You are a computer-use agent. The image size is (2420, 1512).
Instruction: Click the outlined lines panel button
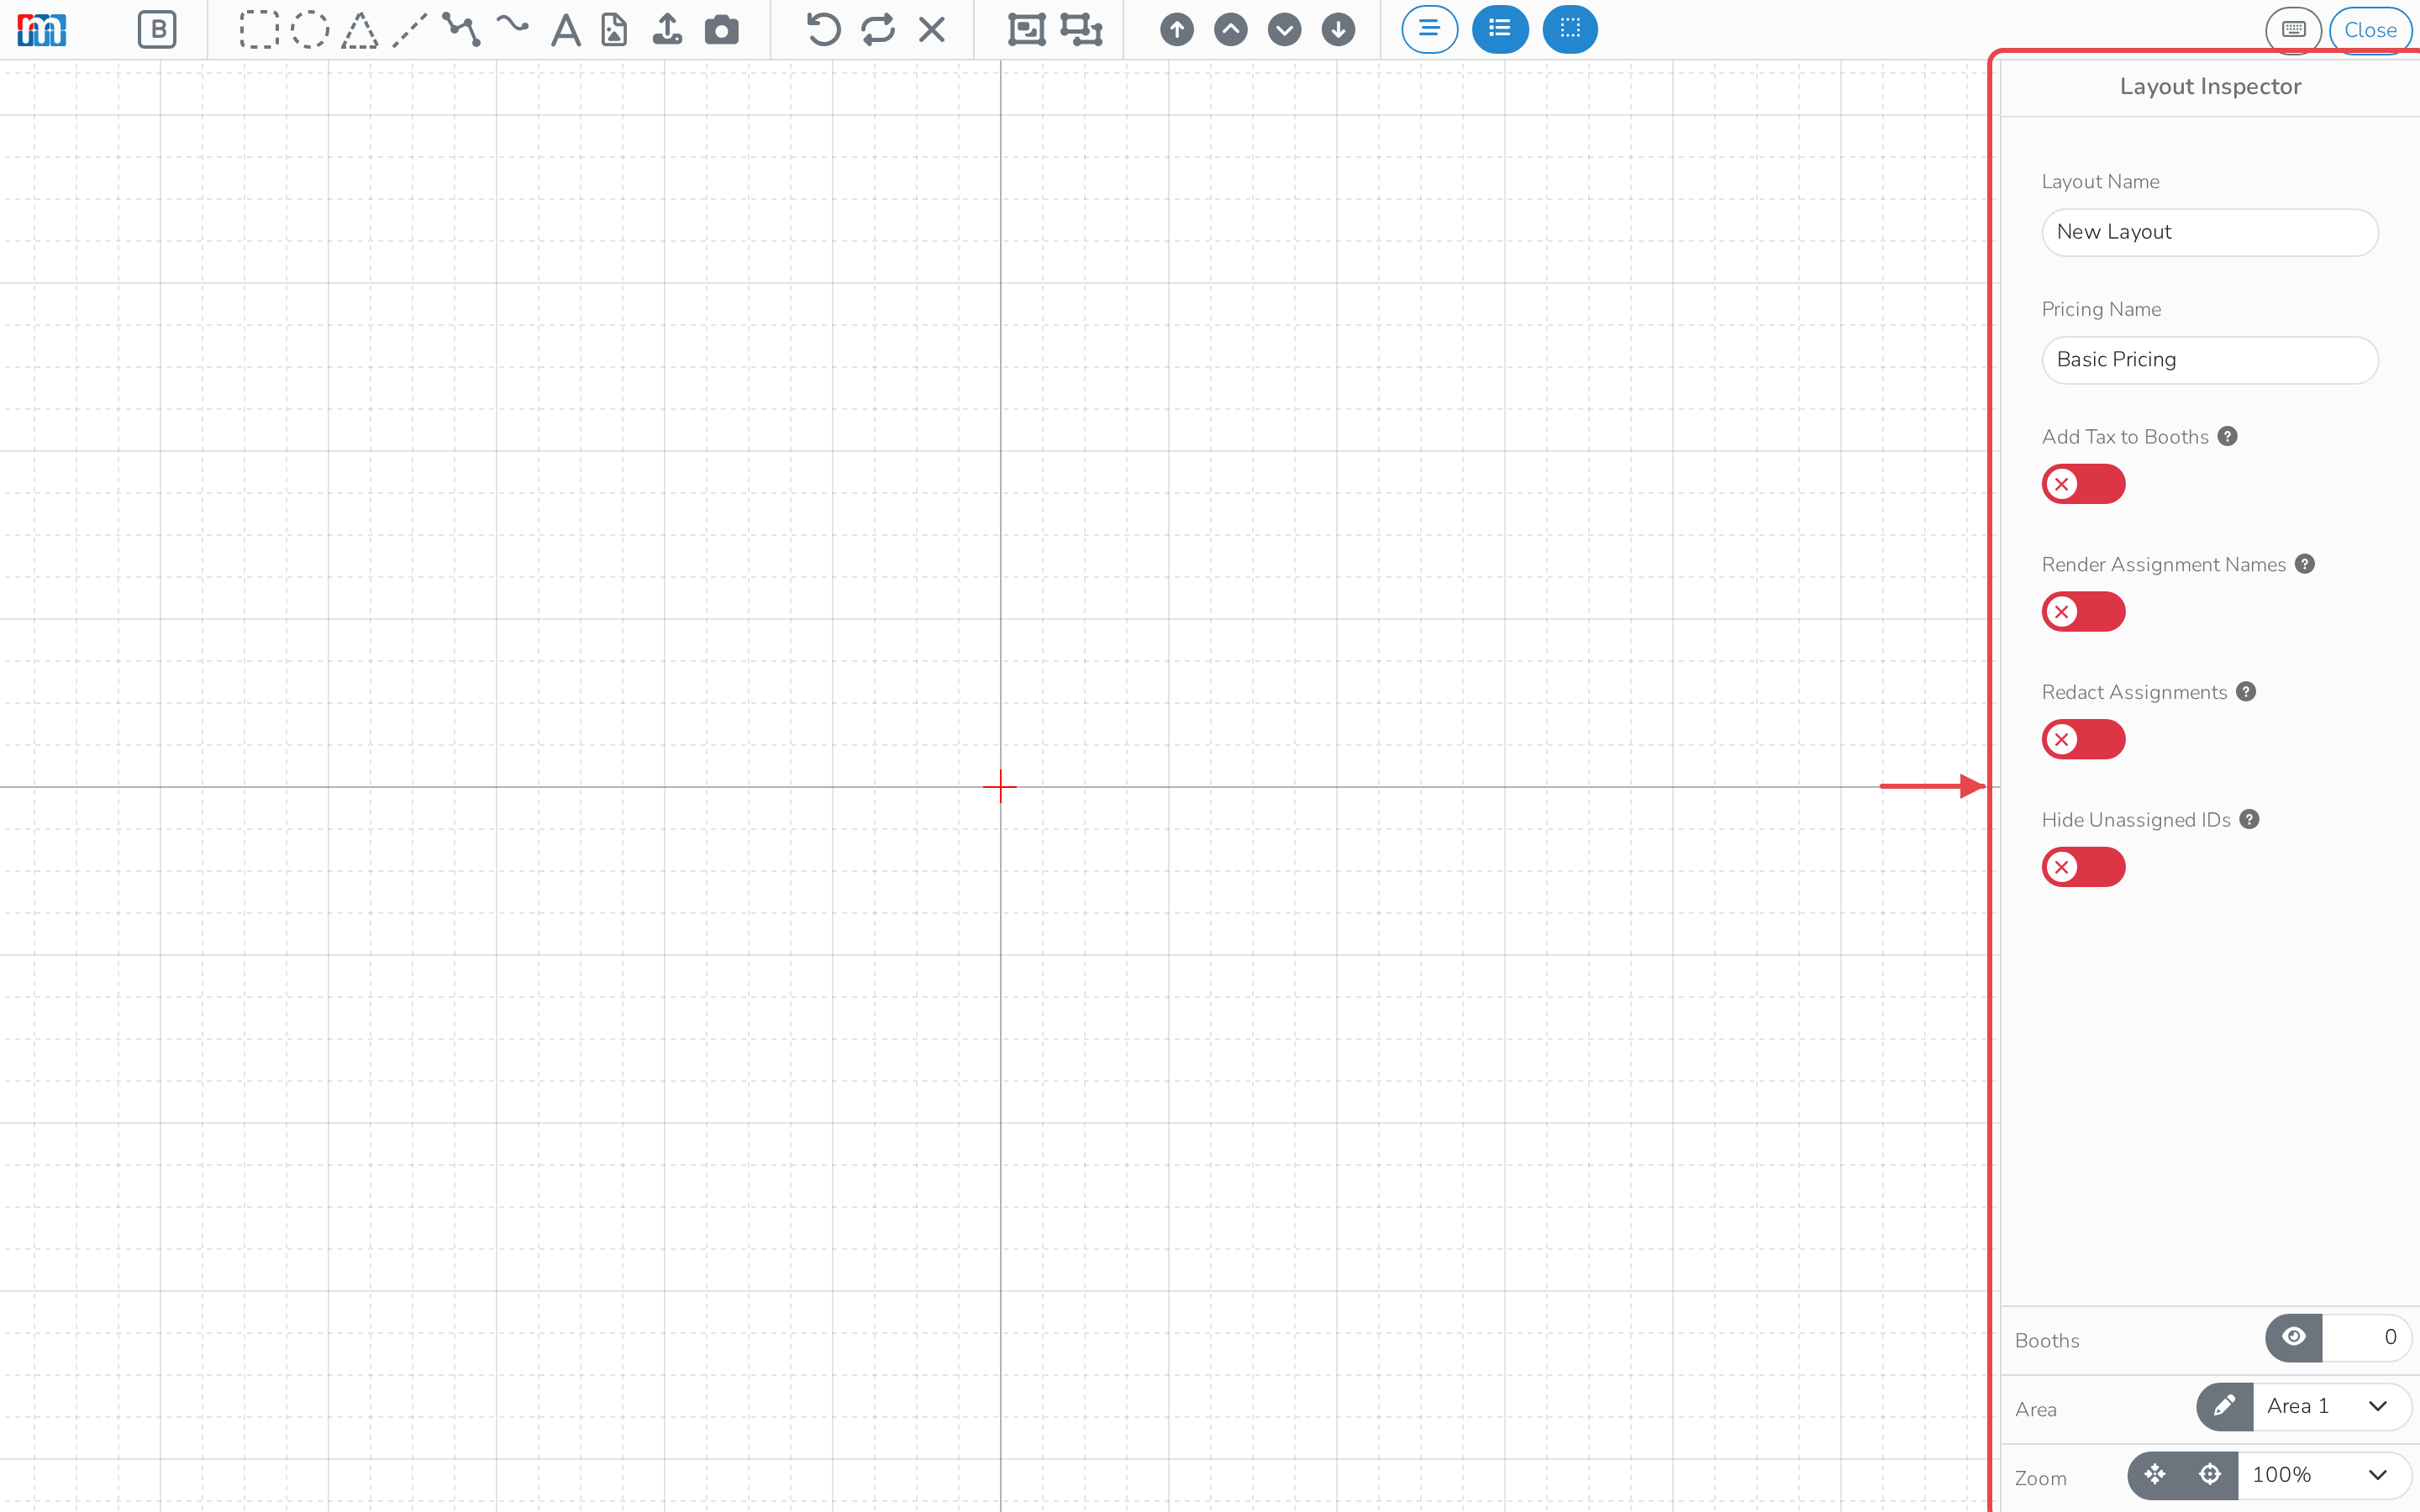1430,29
